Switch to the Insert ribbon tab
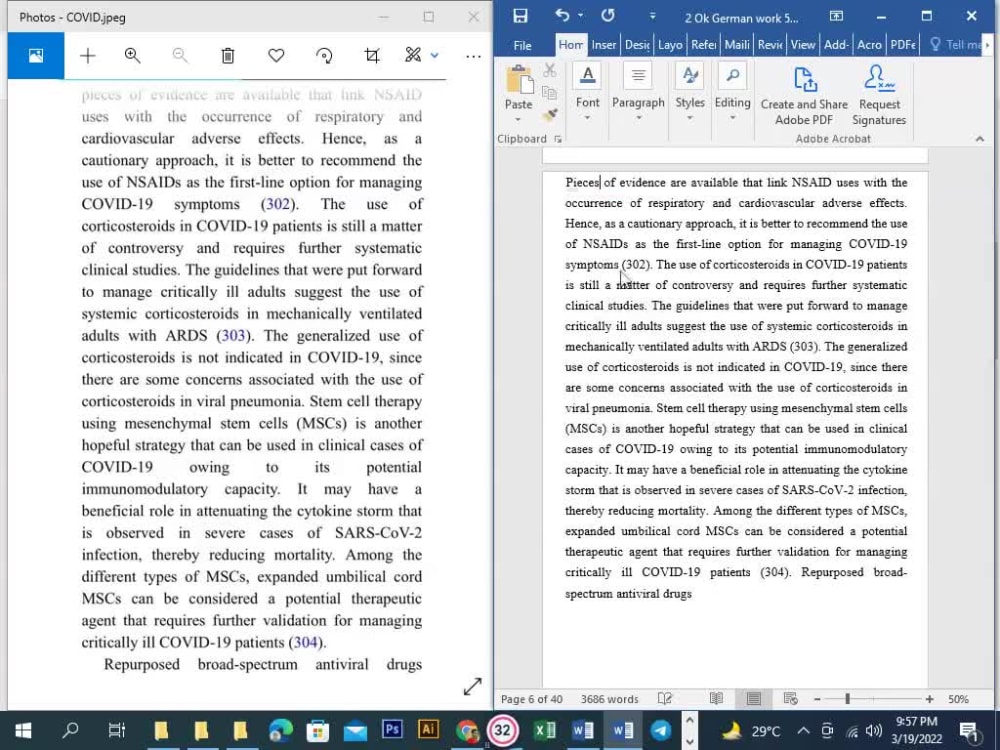Viewport: 1000px width, 750px height. pyautogui.click(x=603, y=45)
